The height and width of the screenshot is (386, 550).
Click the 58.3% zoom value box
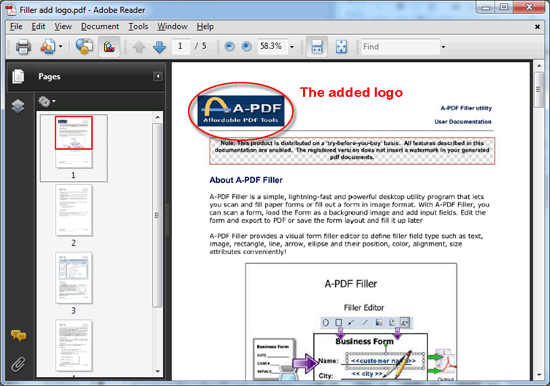tap(273, 46)
